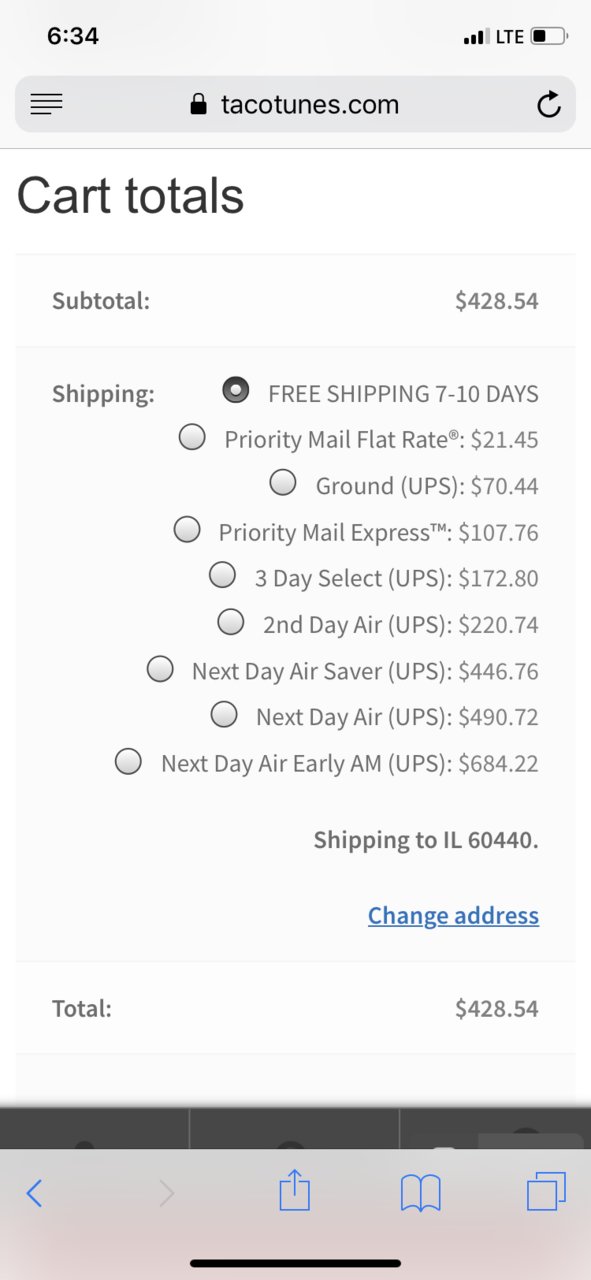Open the share sheet icon
The image size is (591, 1280).
pyautogui.click(x=295, y=1191)
